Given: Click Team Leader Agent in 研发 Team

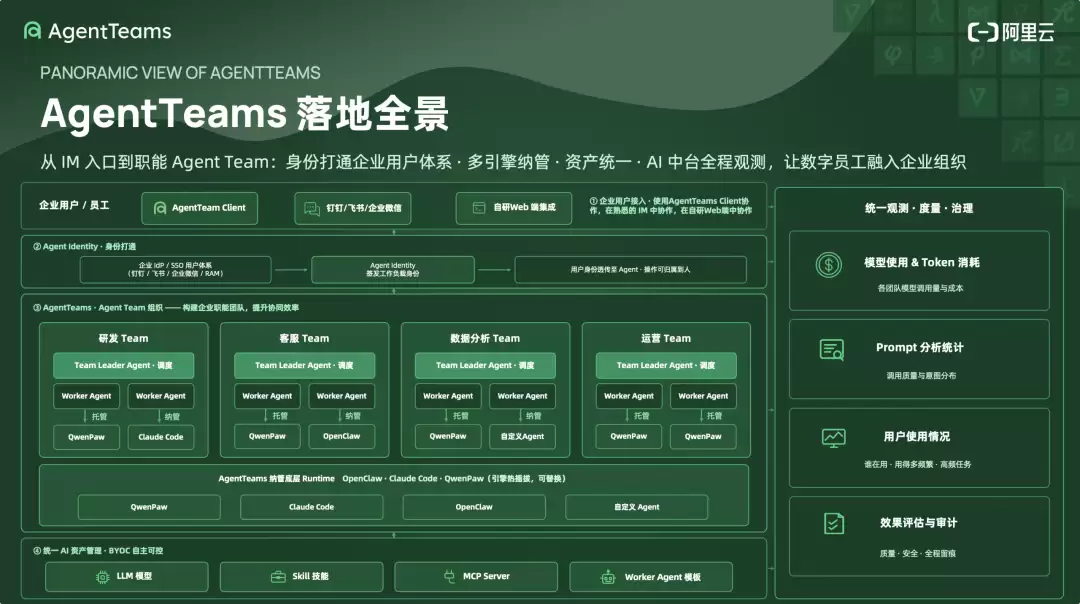Looking at the screenshot, I should 123,366.
